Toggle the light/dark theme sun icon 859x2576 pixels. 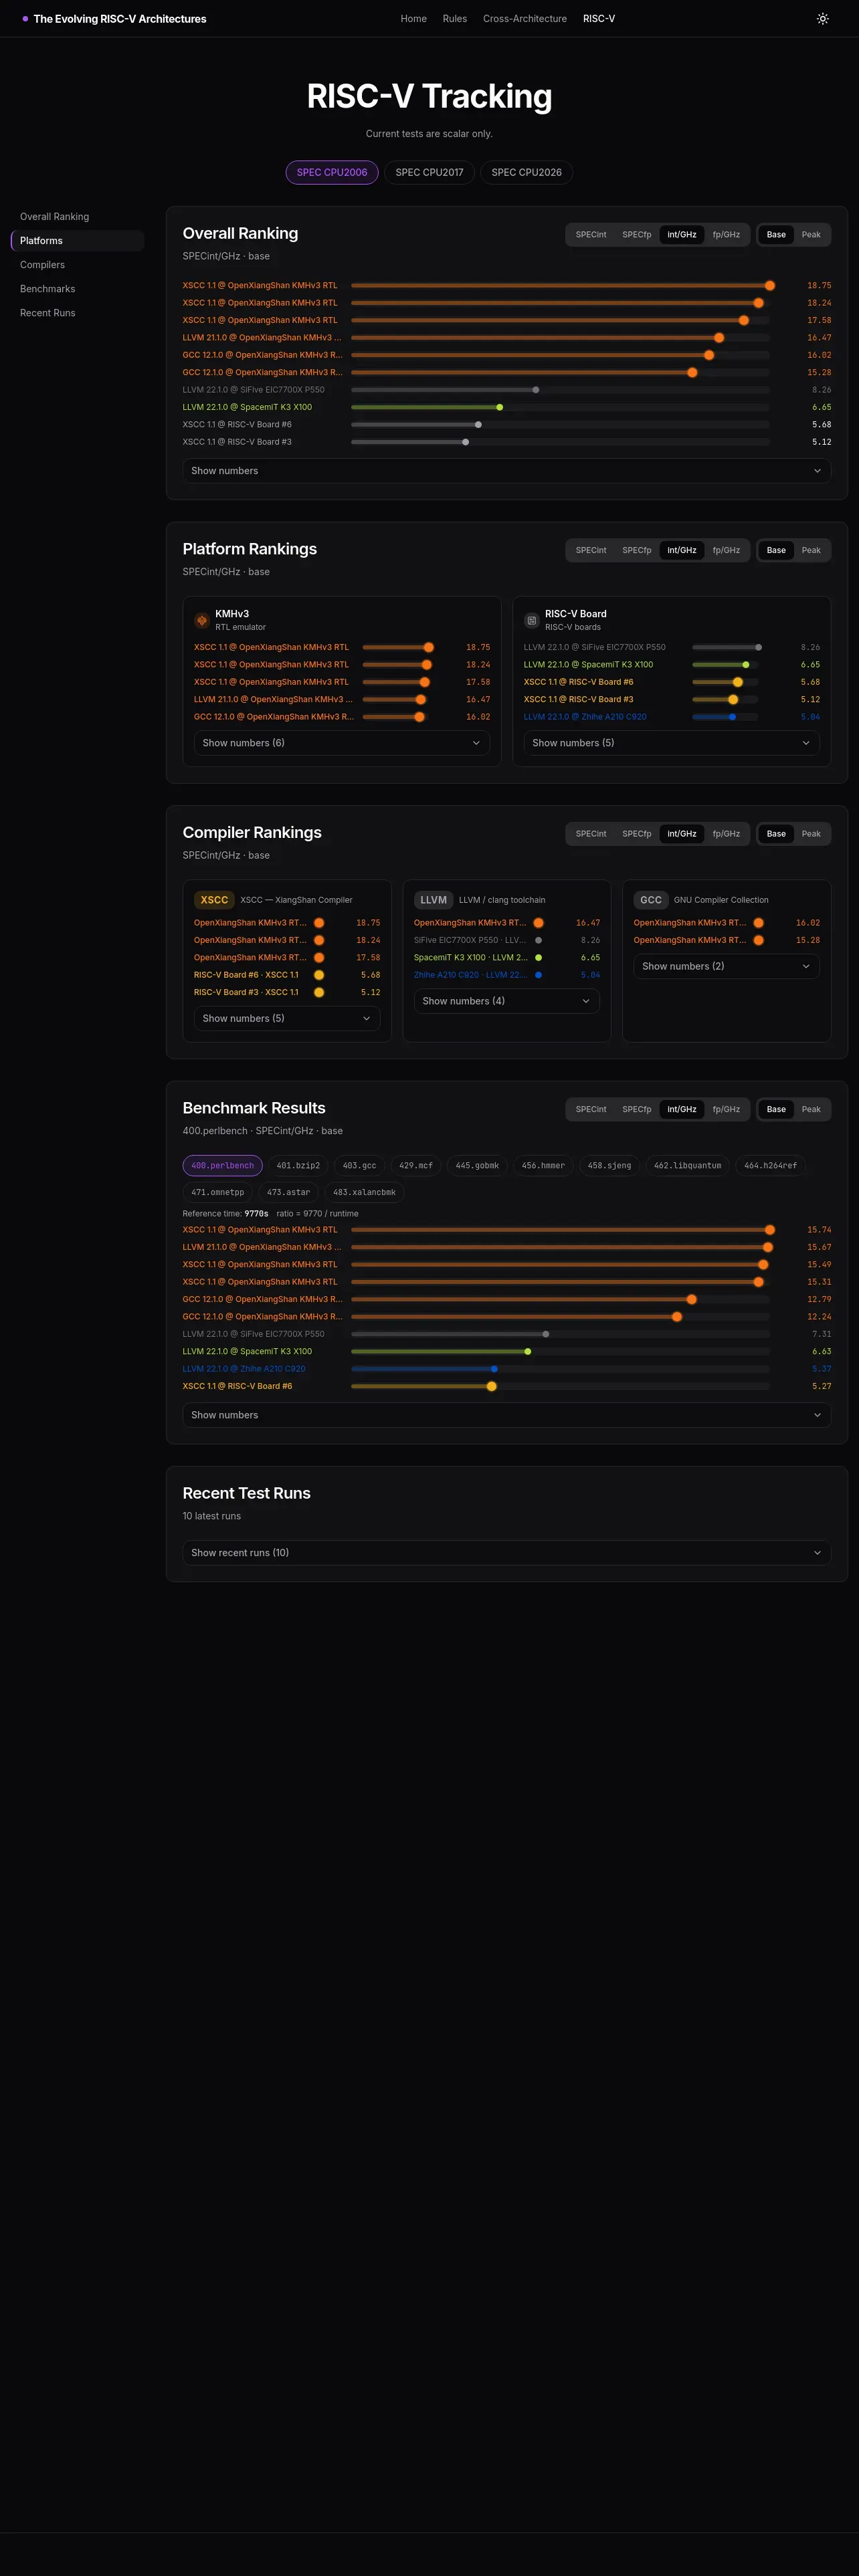(x=822, y=19)
